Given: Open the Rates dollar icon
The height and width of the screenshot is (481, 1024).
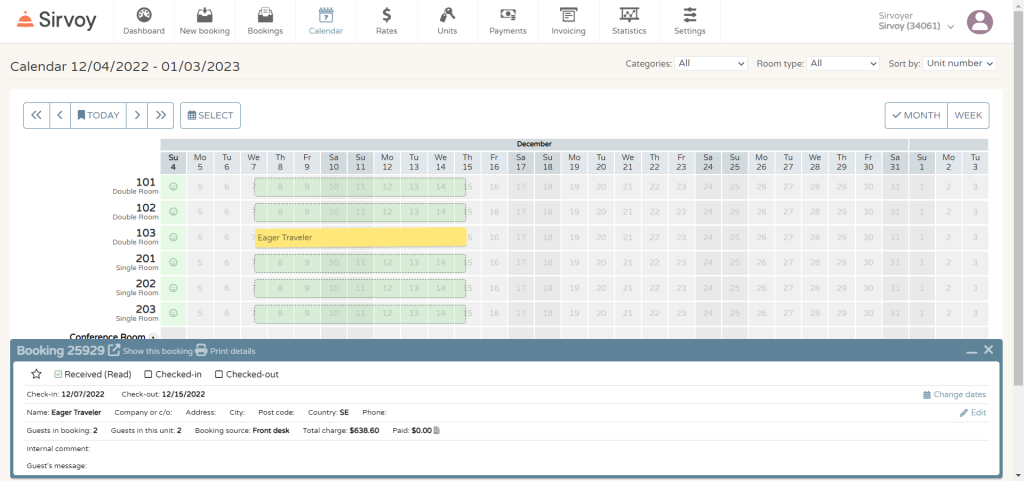Looking at the screenshot, I should [x=386, y=15].
